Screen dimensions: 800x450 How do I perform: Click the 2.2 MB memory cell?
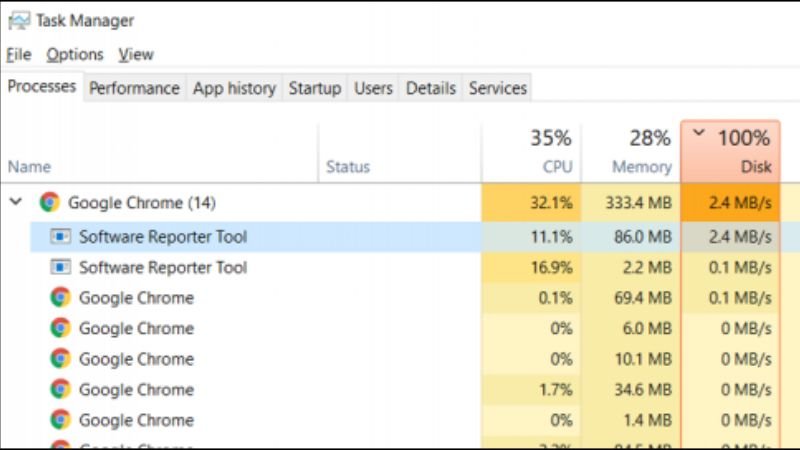point(631,267)
